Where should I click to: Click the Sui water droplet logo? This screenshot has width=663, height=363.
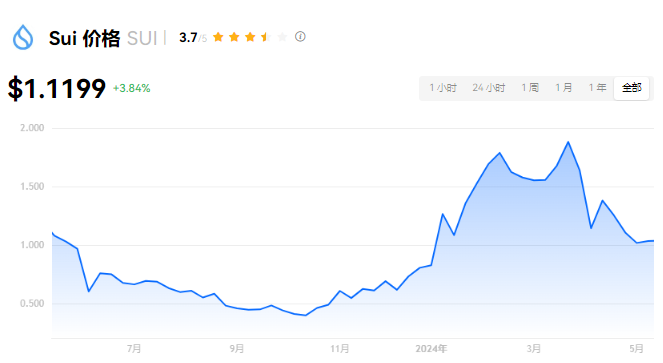tap(23, 37)
